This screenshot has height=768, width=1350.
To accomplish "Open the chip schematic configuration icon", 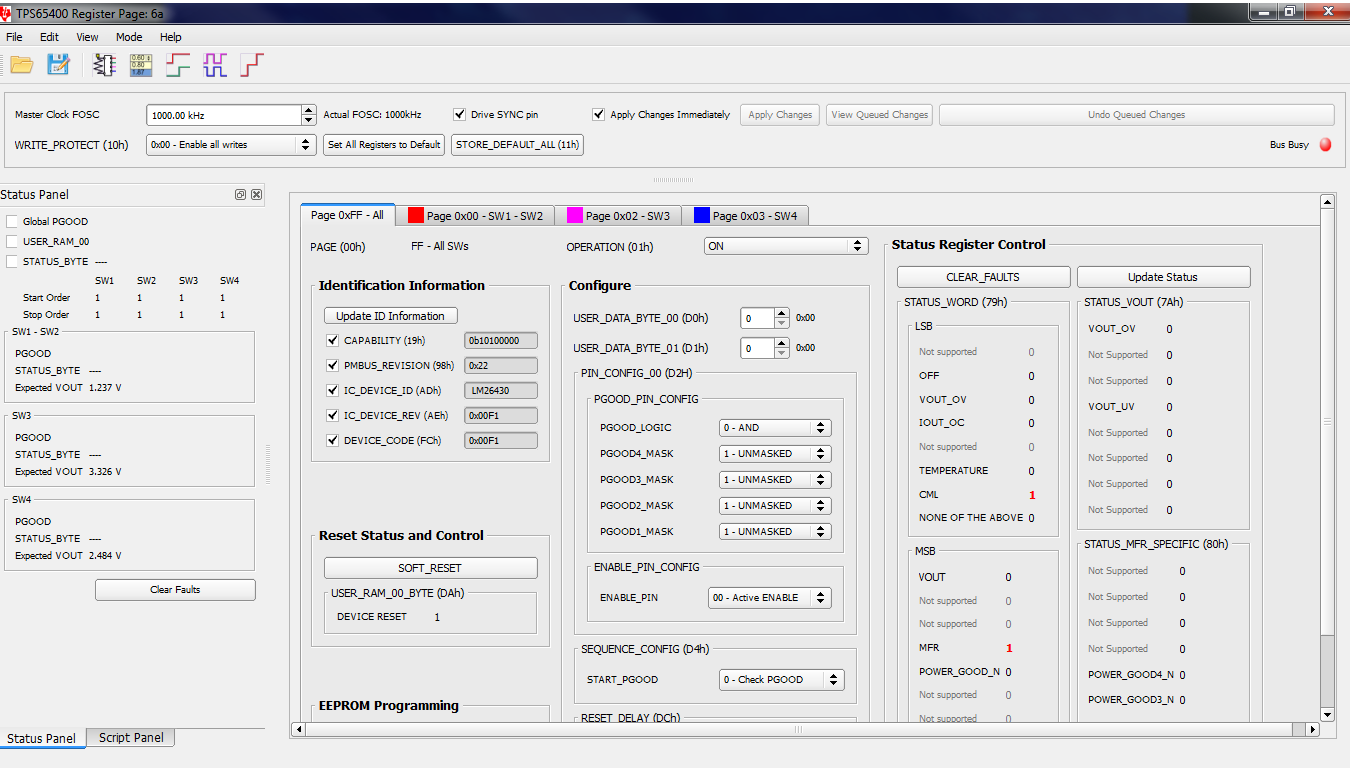I will tap(104, 65).
